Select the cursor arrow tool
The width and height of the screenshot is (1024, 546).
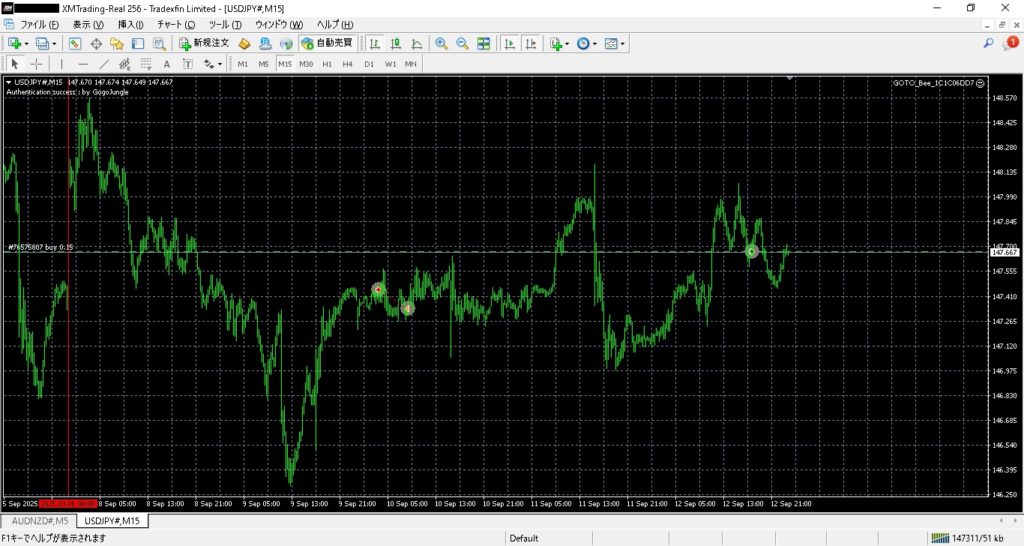click(x=14, y=64)
